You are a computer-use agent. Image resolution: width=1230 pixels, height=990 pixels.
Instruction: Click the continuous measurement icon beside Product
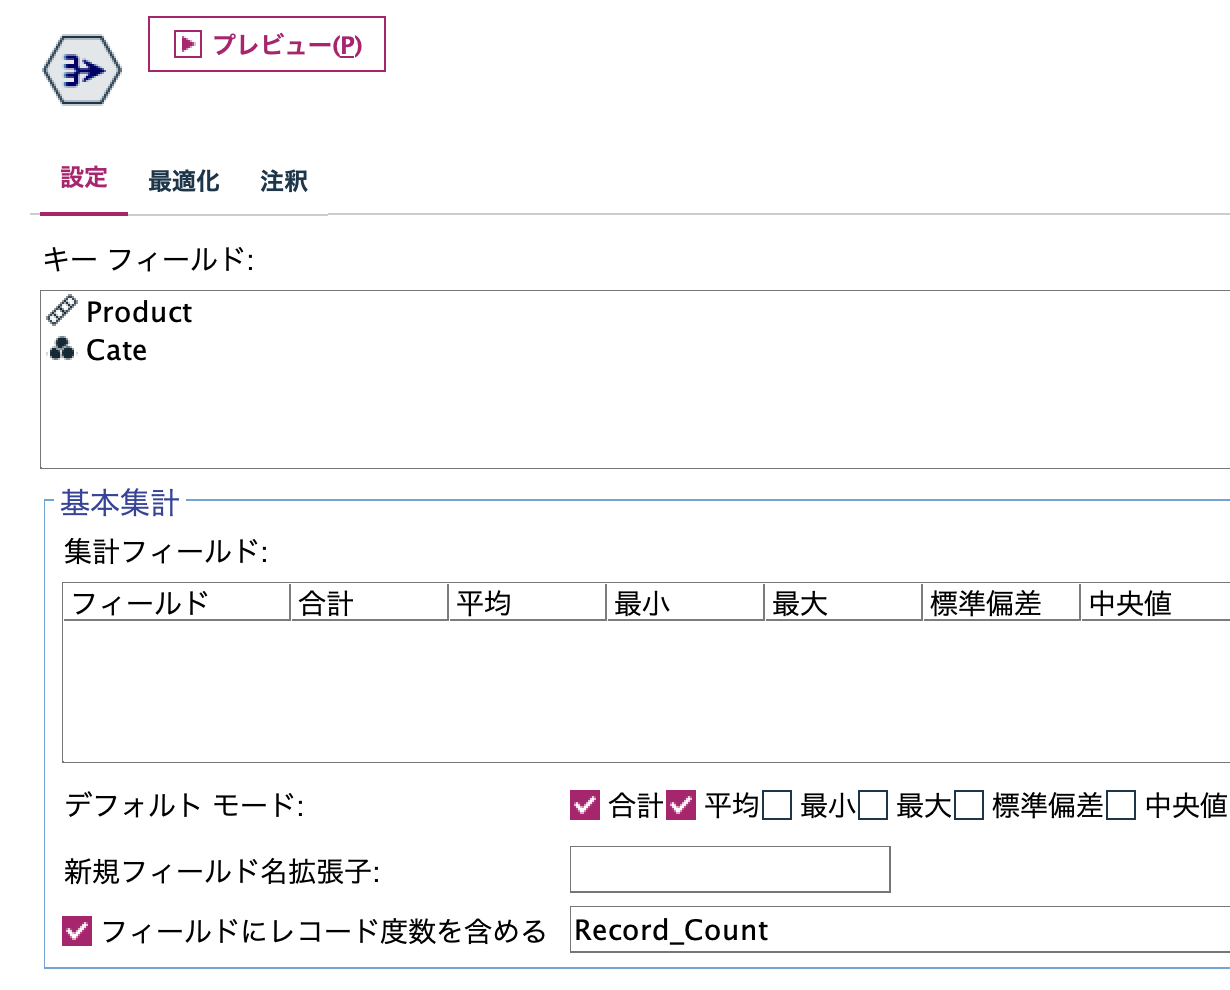pos(62,310)
